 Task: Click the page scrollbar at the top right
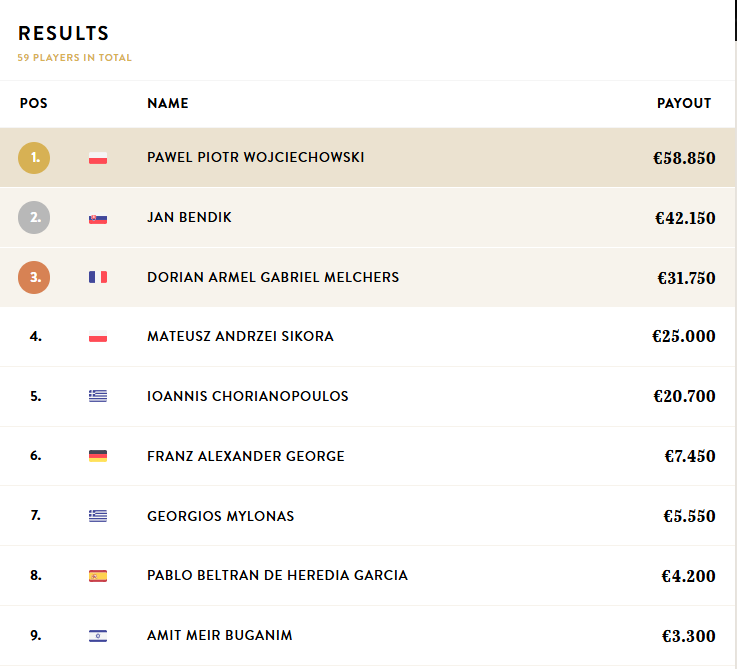pos(735,20)
